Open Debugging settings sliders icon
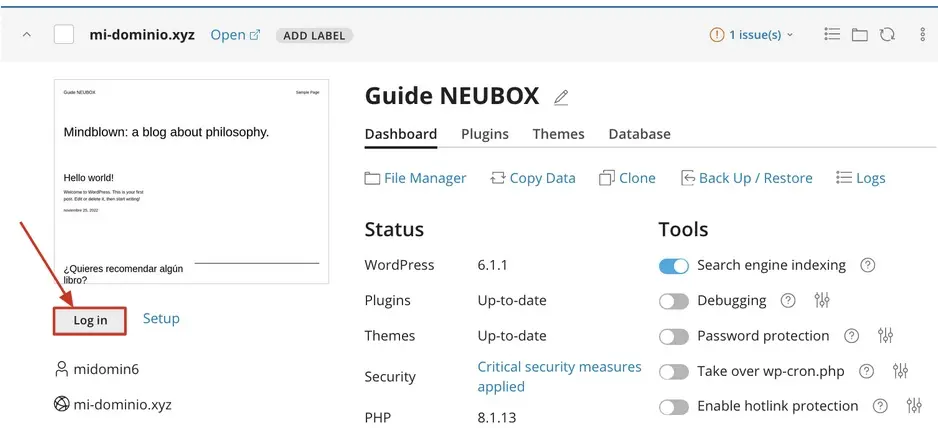Image resolution: width=938 pixels, height=428 pixels. pos(822,300)
